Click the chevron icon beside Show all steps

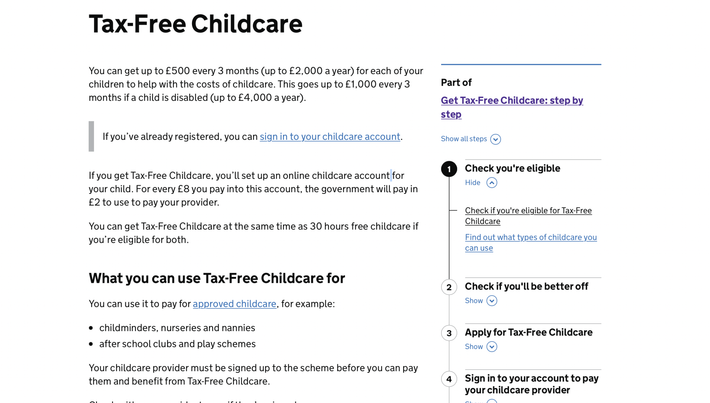[x=495, y=139]
